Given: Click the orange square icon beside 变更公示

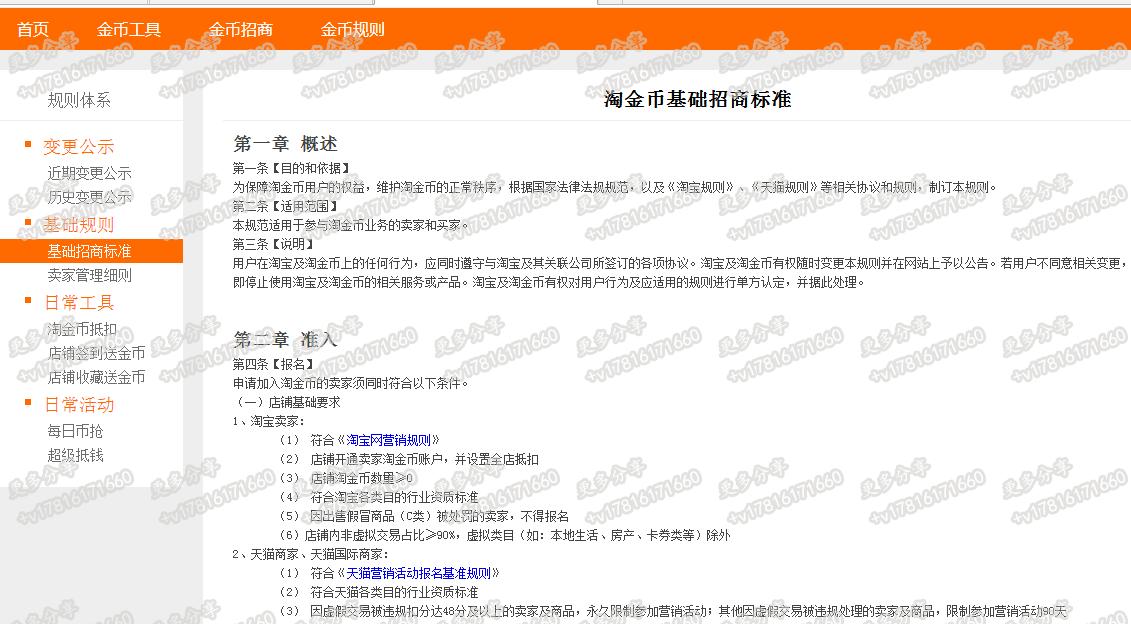Looking at the screenshot, I should click(26, 145).
